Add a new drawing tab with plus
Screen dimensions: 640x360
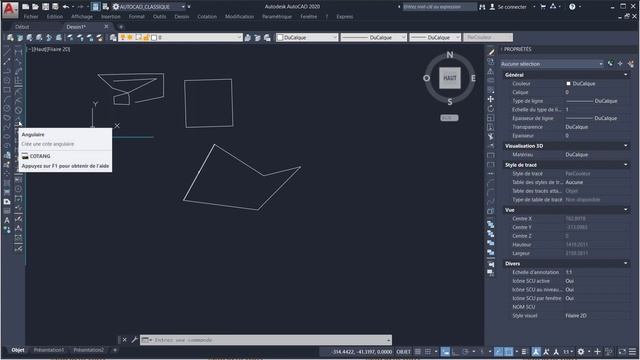click(x=121, y=27)
